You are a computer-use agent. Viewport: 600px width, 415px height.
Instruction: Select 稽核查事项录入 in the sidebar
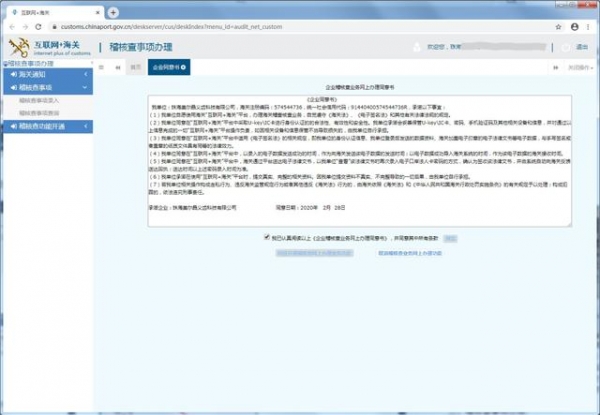click(x=40, y=100)
